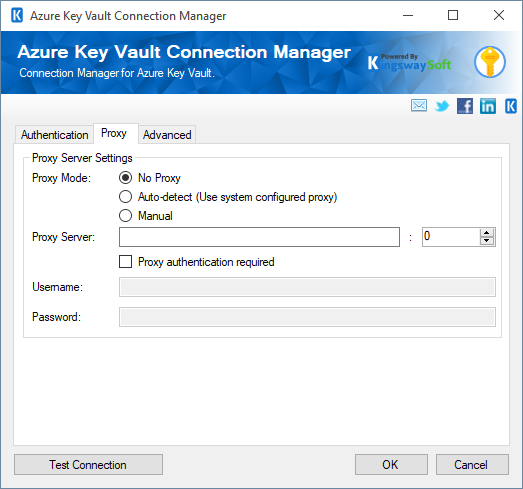Open the LinkedIn icon link
Image resolution: width=523 pixels, height=489 pixels.
pyautogui.click(x=488, y=106)
